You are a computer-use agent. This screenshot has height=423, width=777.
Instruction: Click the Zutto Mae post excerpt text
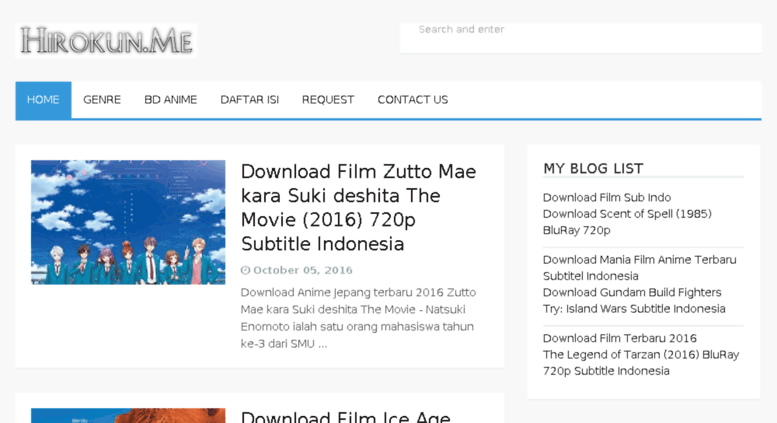(x=358, y=318)
